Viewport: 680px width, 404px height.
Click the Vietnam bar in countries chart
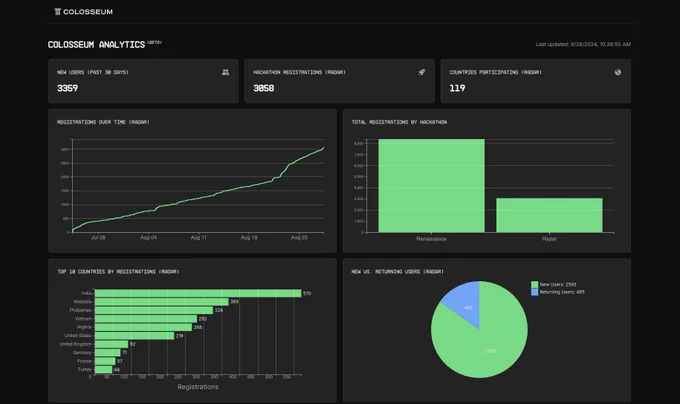(x=146, y=319)
